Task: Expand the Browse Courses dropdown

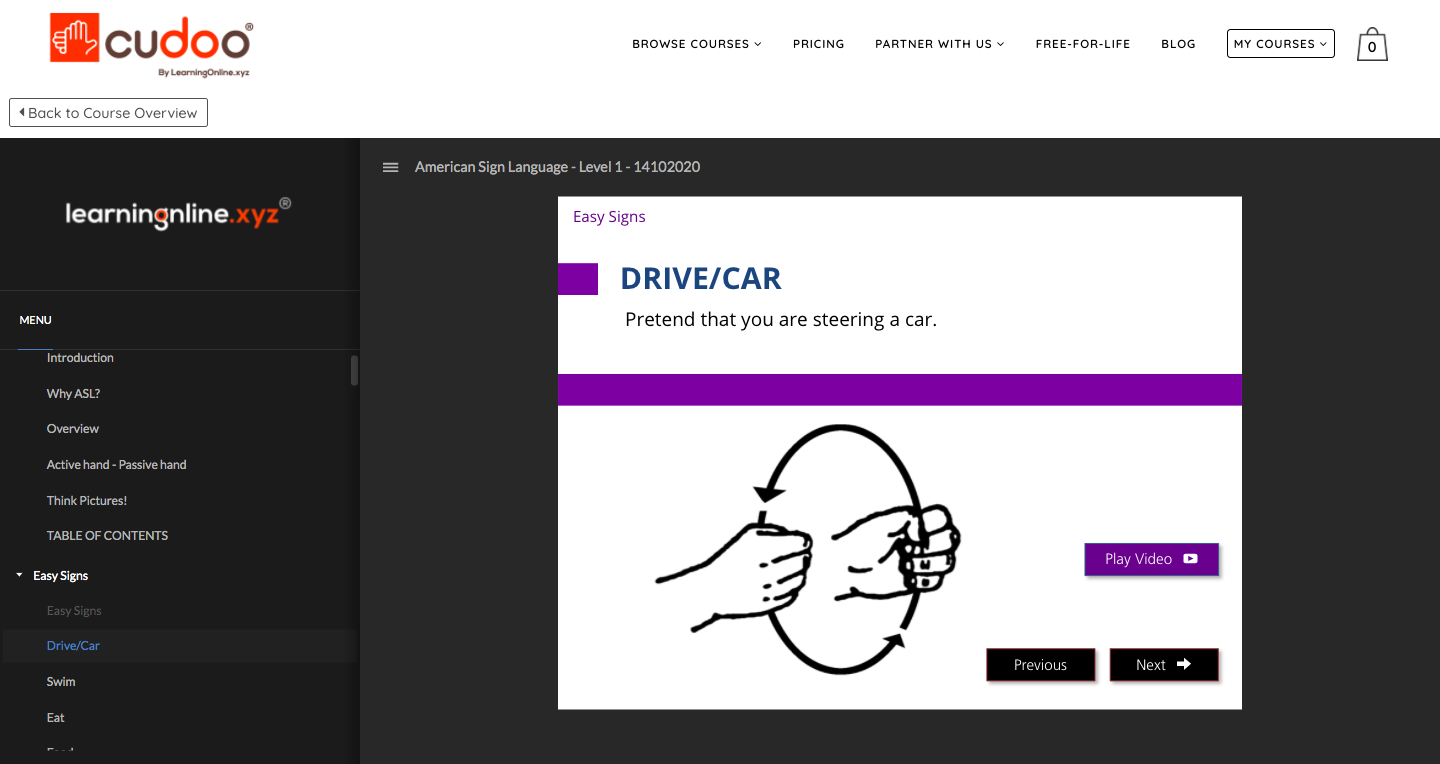Action: [x=696, y=44]
